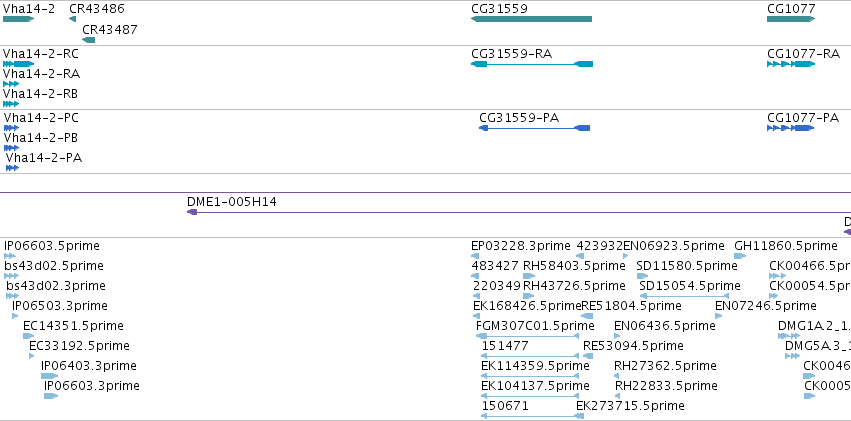
Task: Click the EN07246.5prime EST label
Action: click(766, 305)
